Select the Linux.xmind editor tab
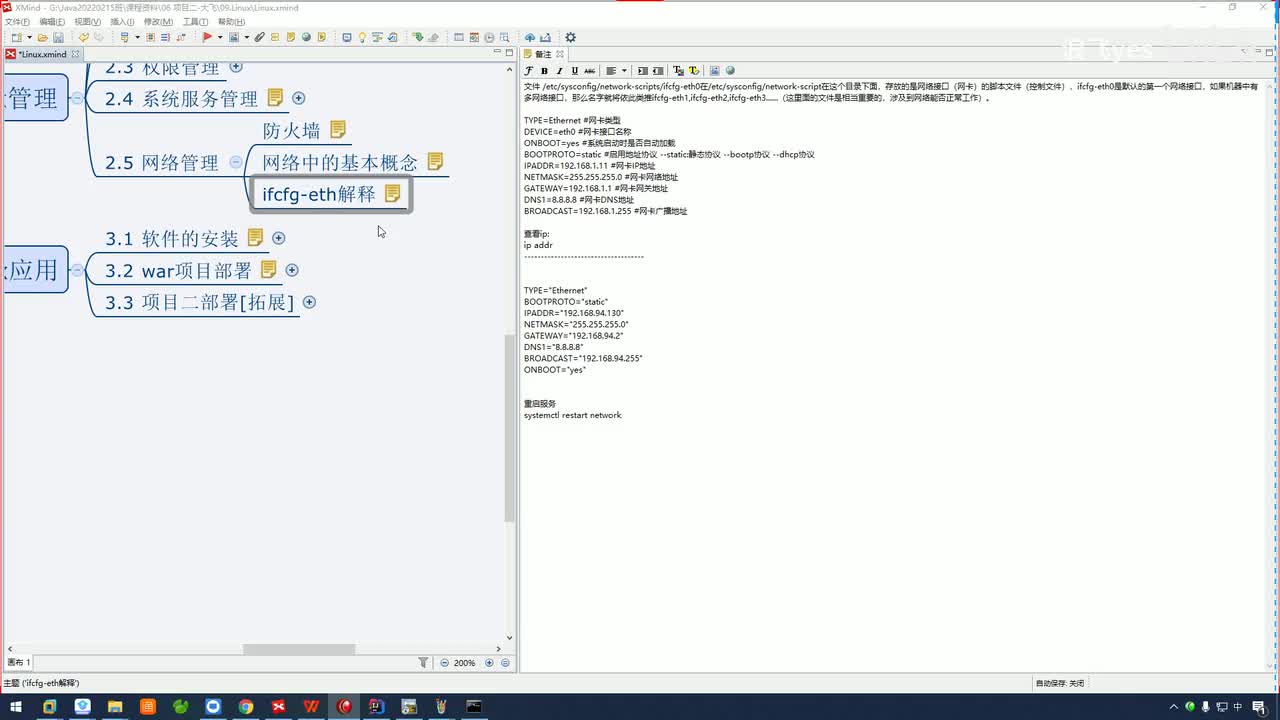This screenshot has width=1280, height=720. (42, 54)
